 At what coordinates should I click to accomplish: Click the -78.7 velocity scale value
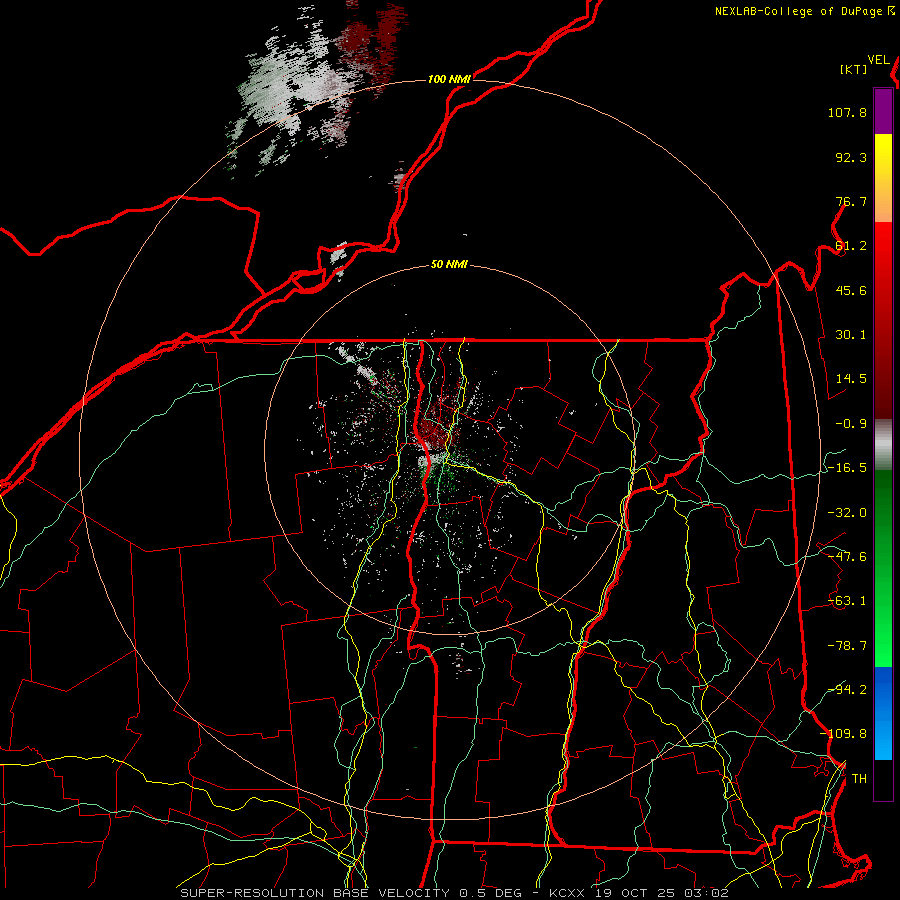(x=847, y=646)
